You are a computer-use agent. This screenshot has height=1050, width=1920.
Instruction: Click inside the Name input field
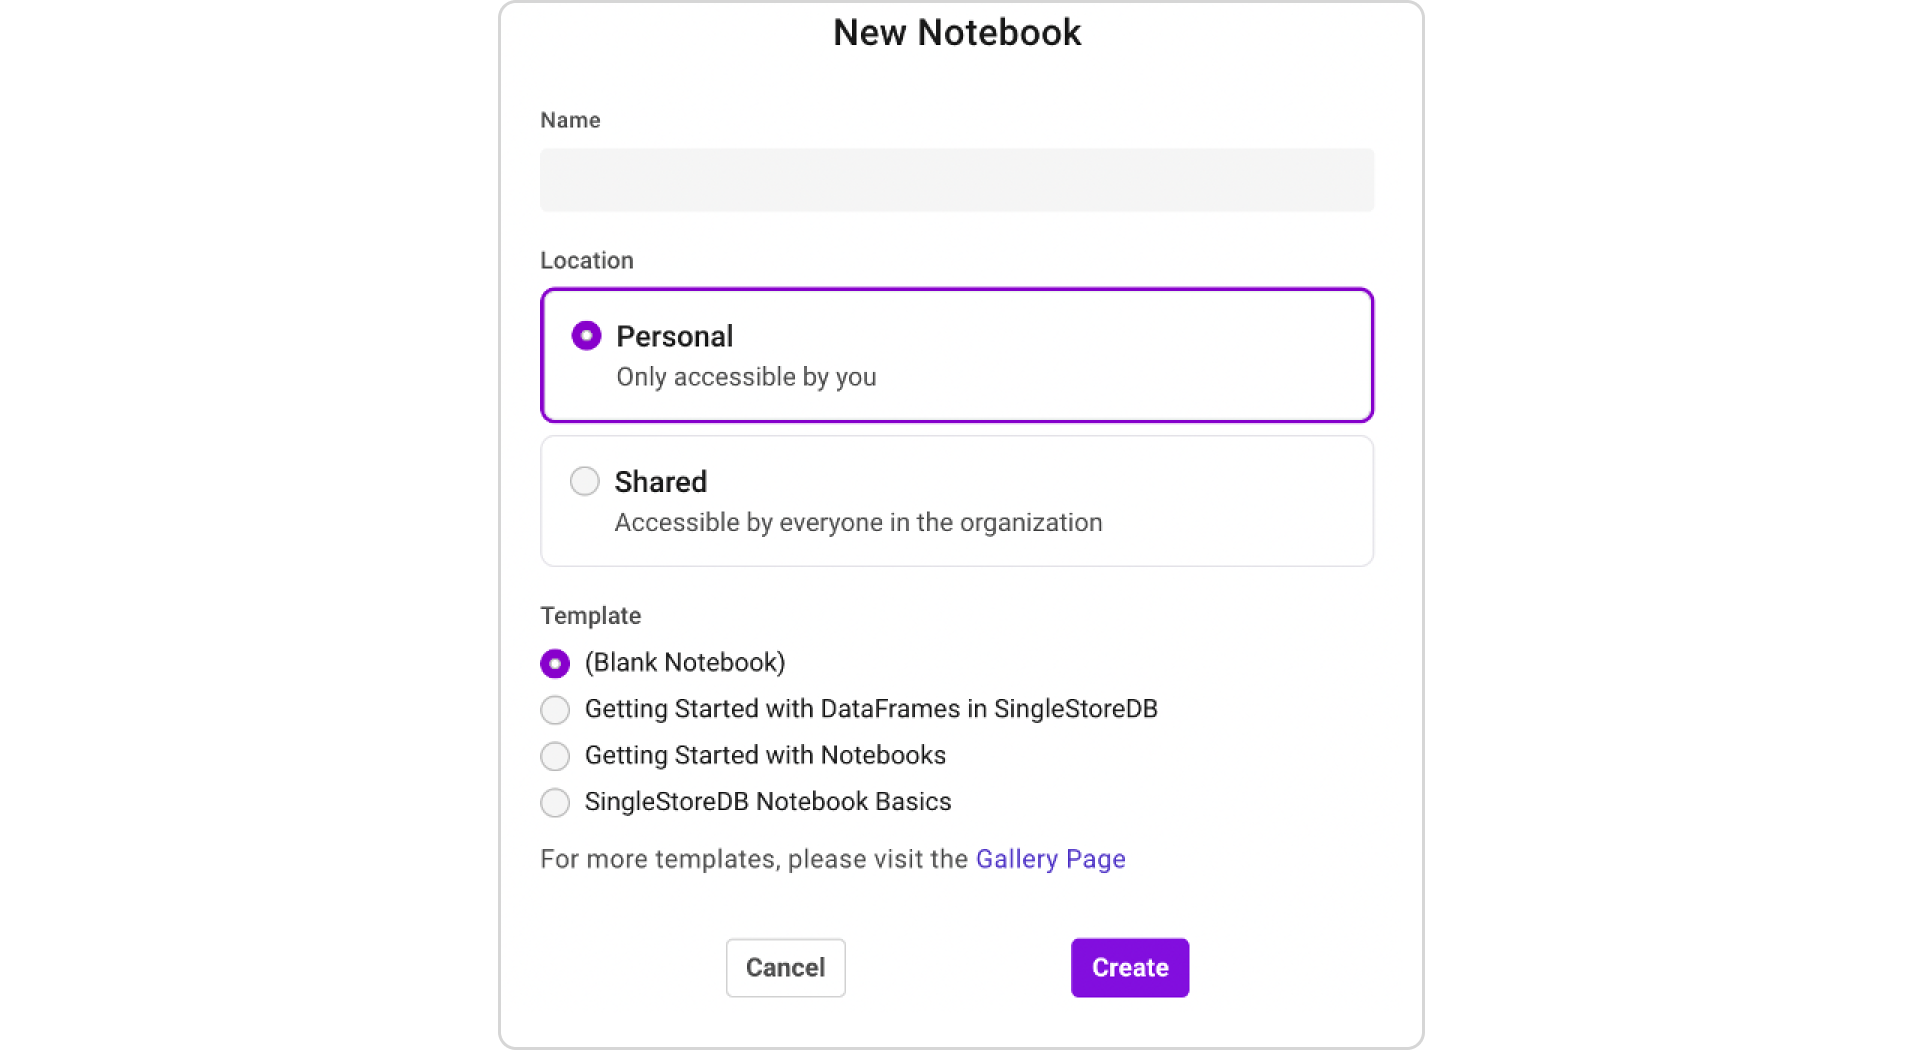tap(956, 180)
